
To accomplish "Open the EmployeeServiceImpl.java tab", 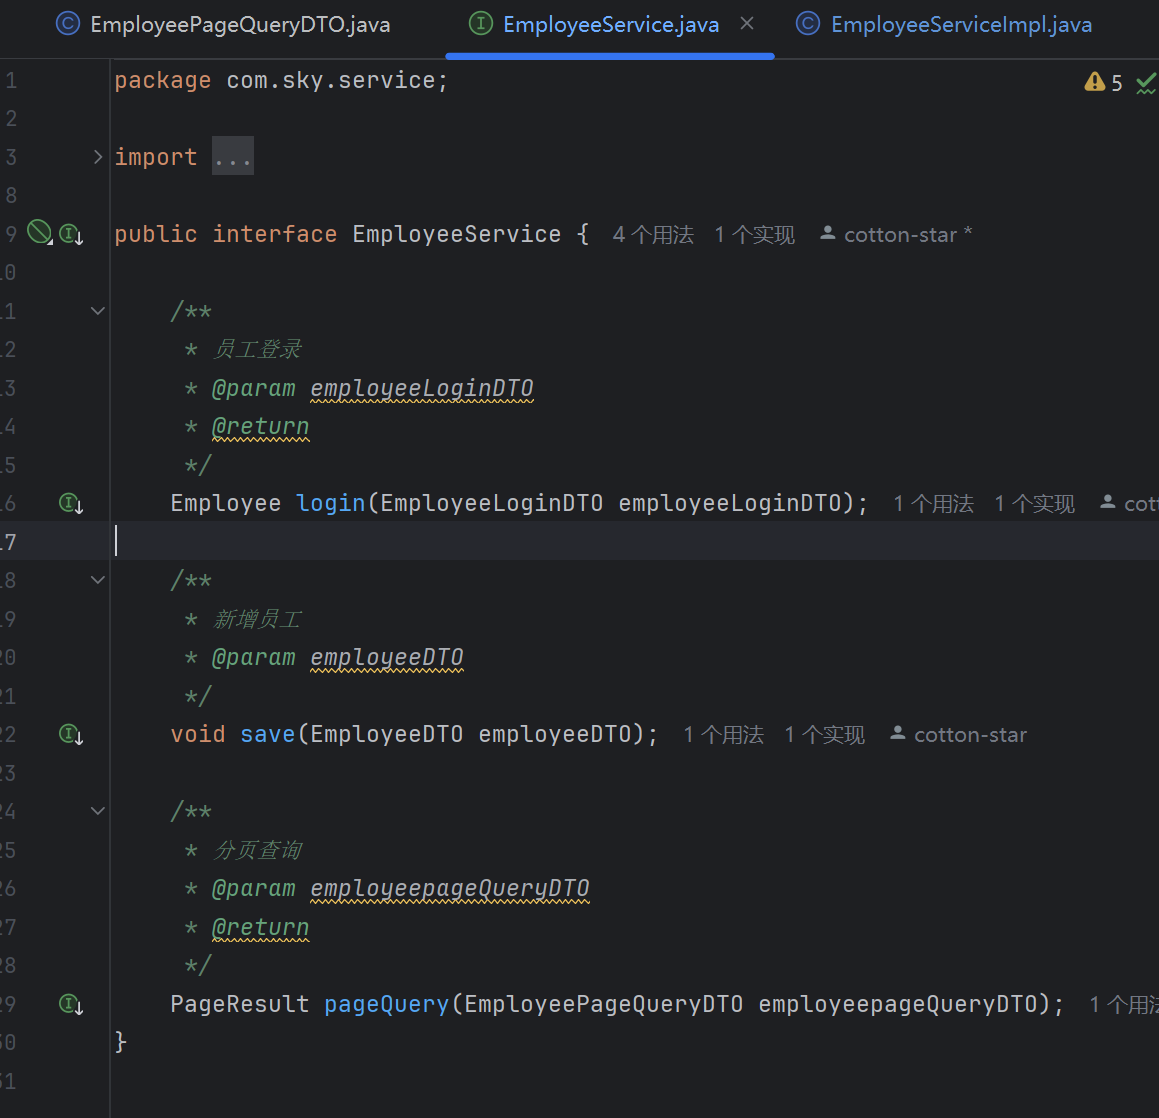I will point(960,24).
